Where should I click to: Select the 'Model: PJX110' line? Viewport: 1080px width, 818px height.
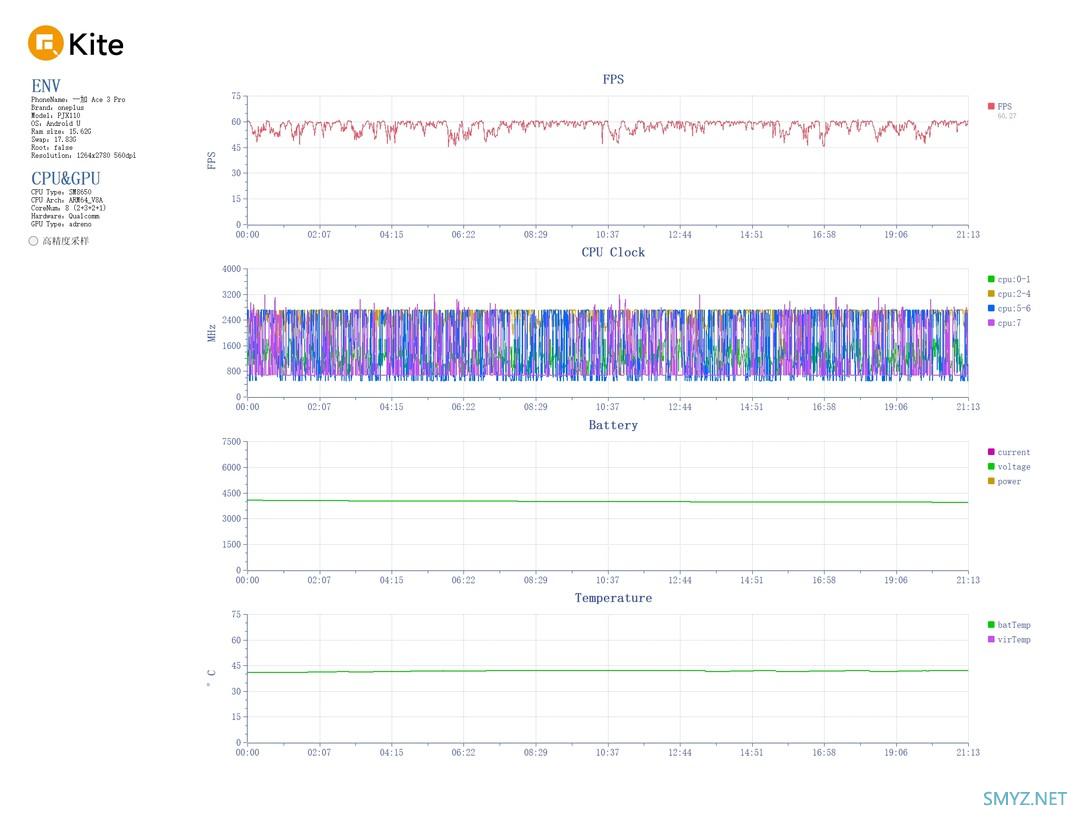click(x=55, y=116)
